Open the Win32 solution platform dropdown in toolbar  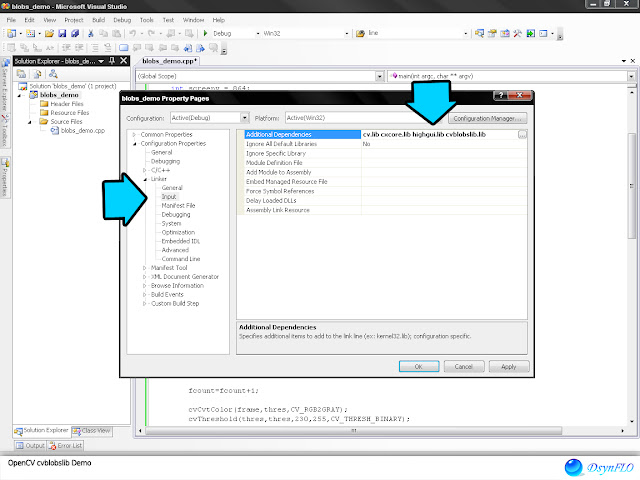pyautogui.click(x=347, y=33)
